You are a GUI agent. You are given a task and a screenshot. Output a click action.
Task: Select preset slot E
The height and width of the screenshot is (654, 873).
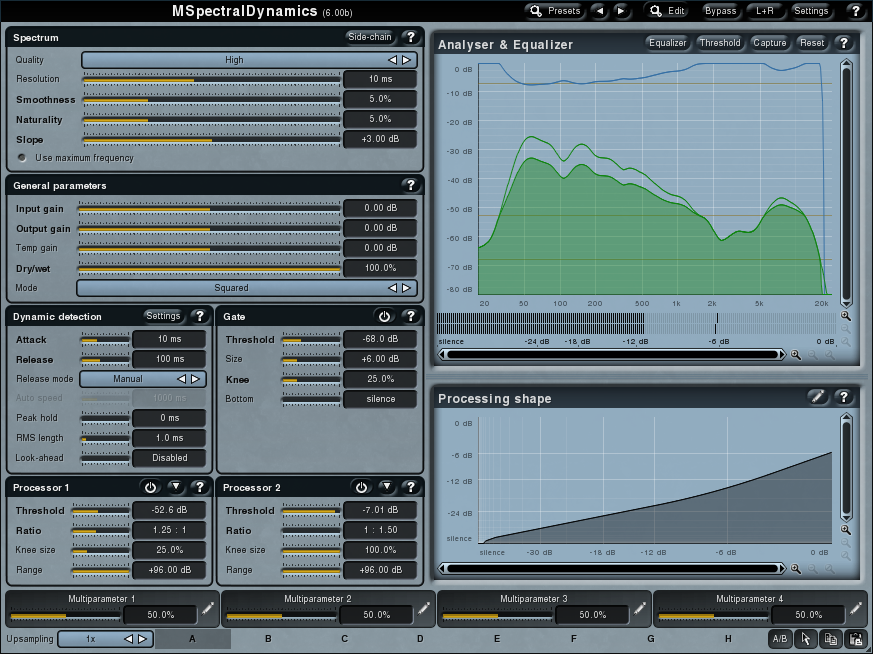497,639
